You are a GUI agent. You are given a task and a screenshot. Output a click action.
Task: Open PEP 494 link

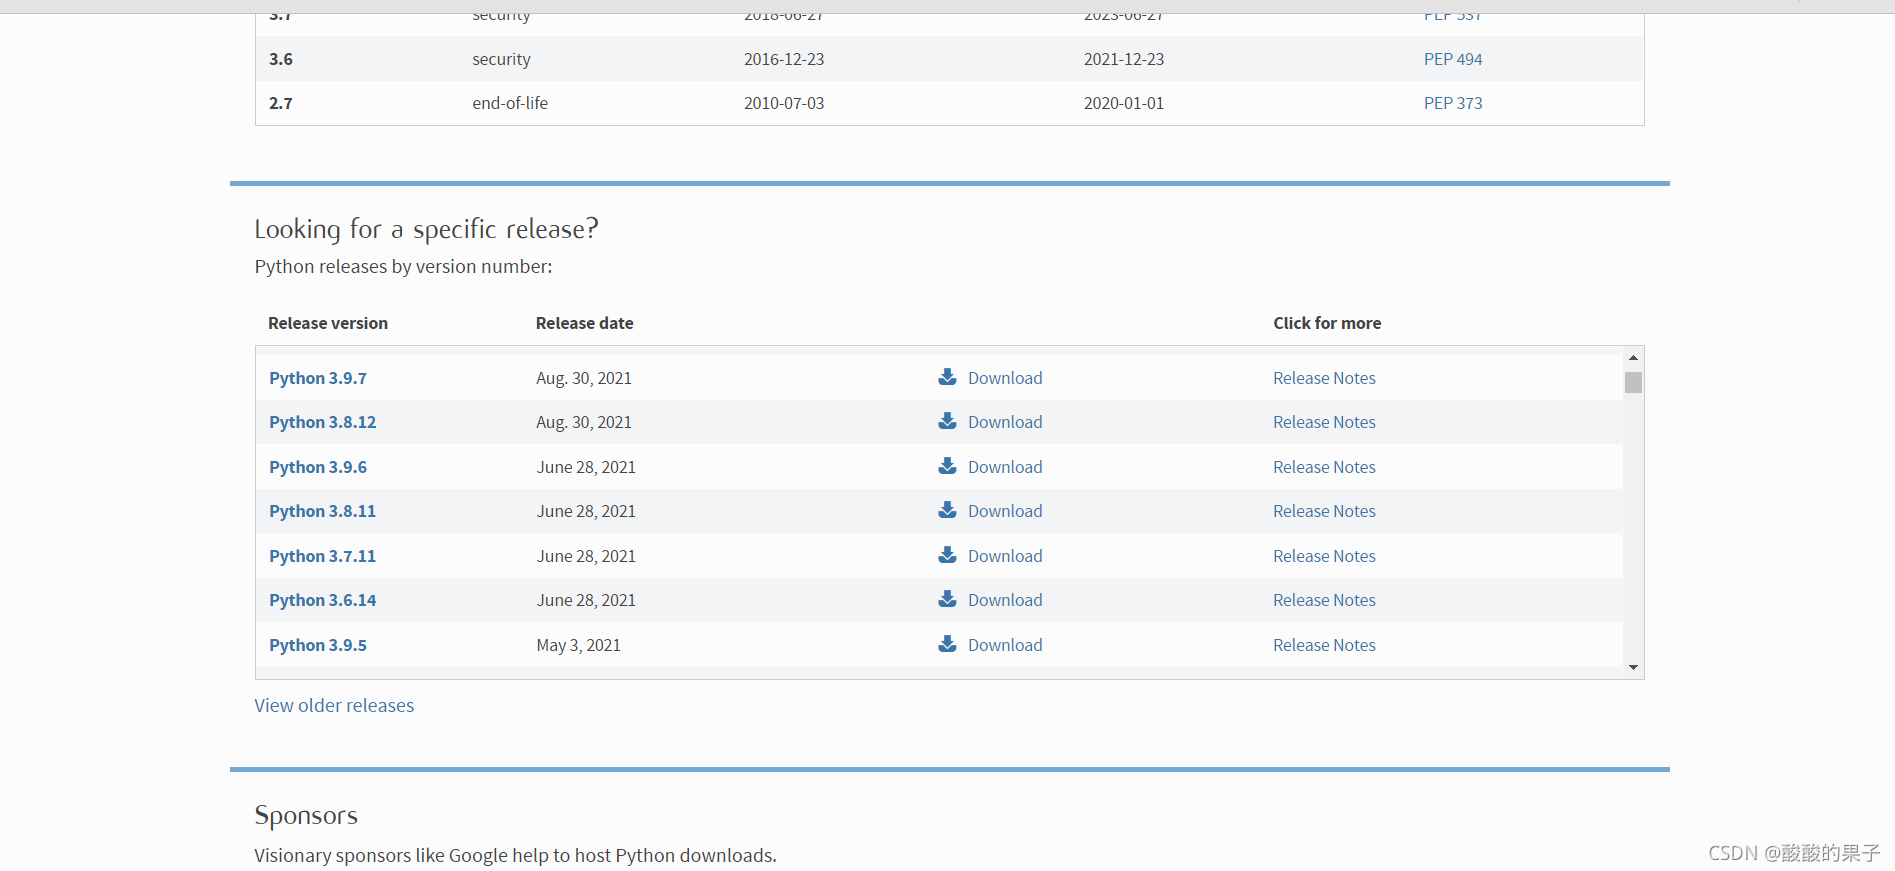pos(1453,59)
